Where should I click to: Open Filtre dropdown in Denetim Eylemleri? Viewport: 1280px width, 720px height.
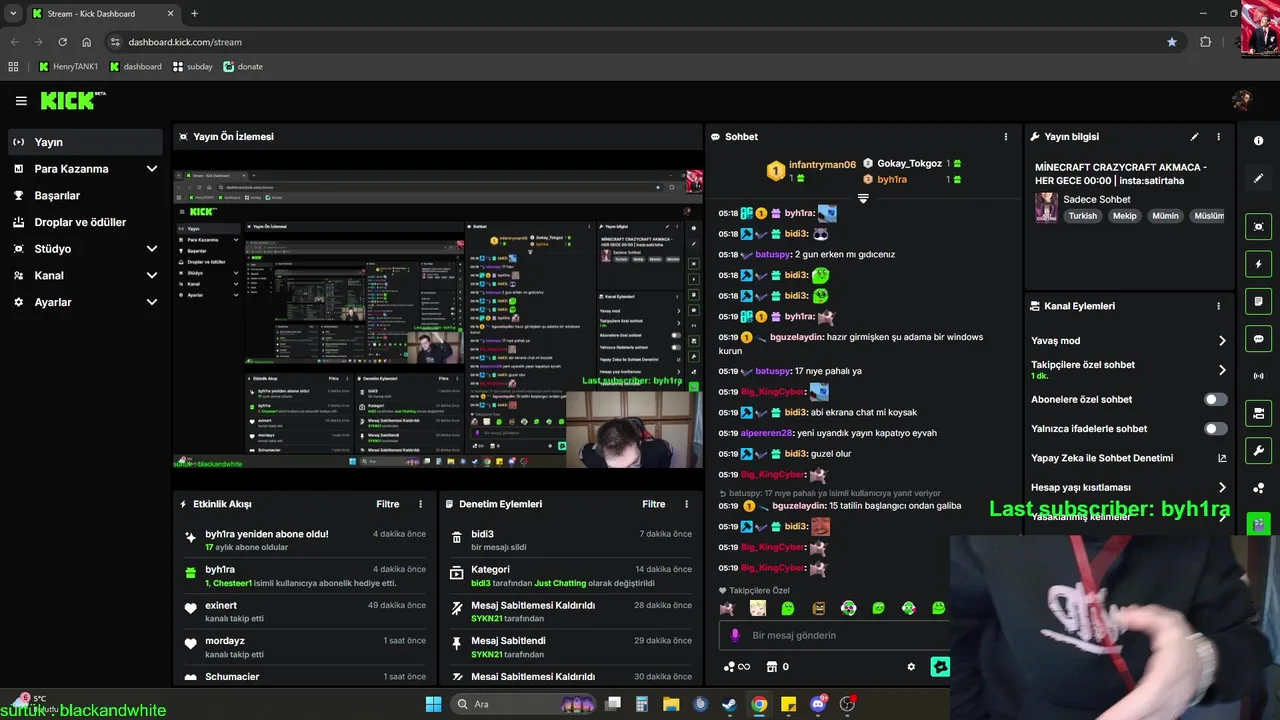[x=654, y=504]
